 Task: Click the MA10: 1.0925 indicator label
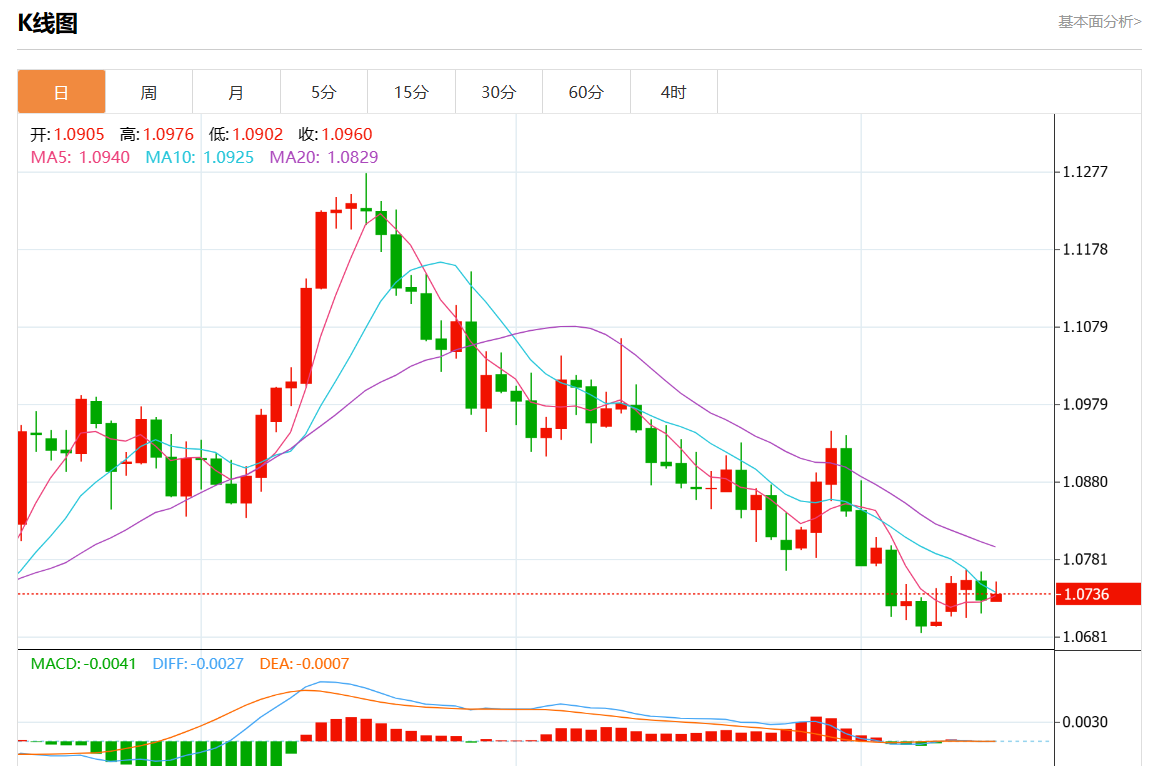[x=199, y=157]
